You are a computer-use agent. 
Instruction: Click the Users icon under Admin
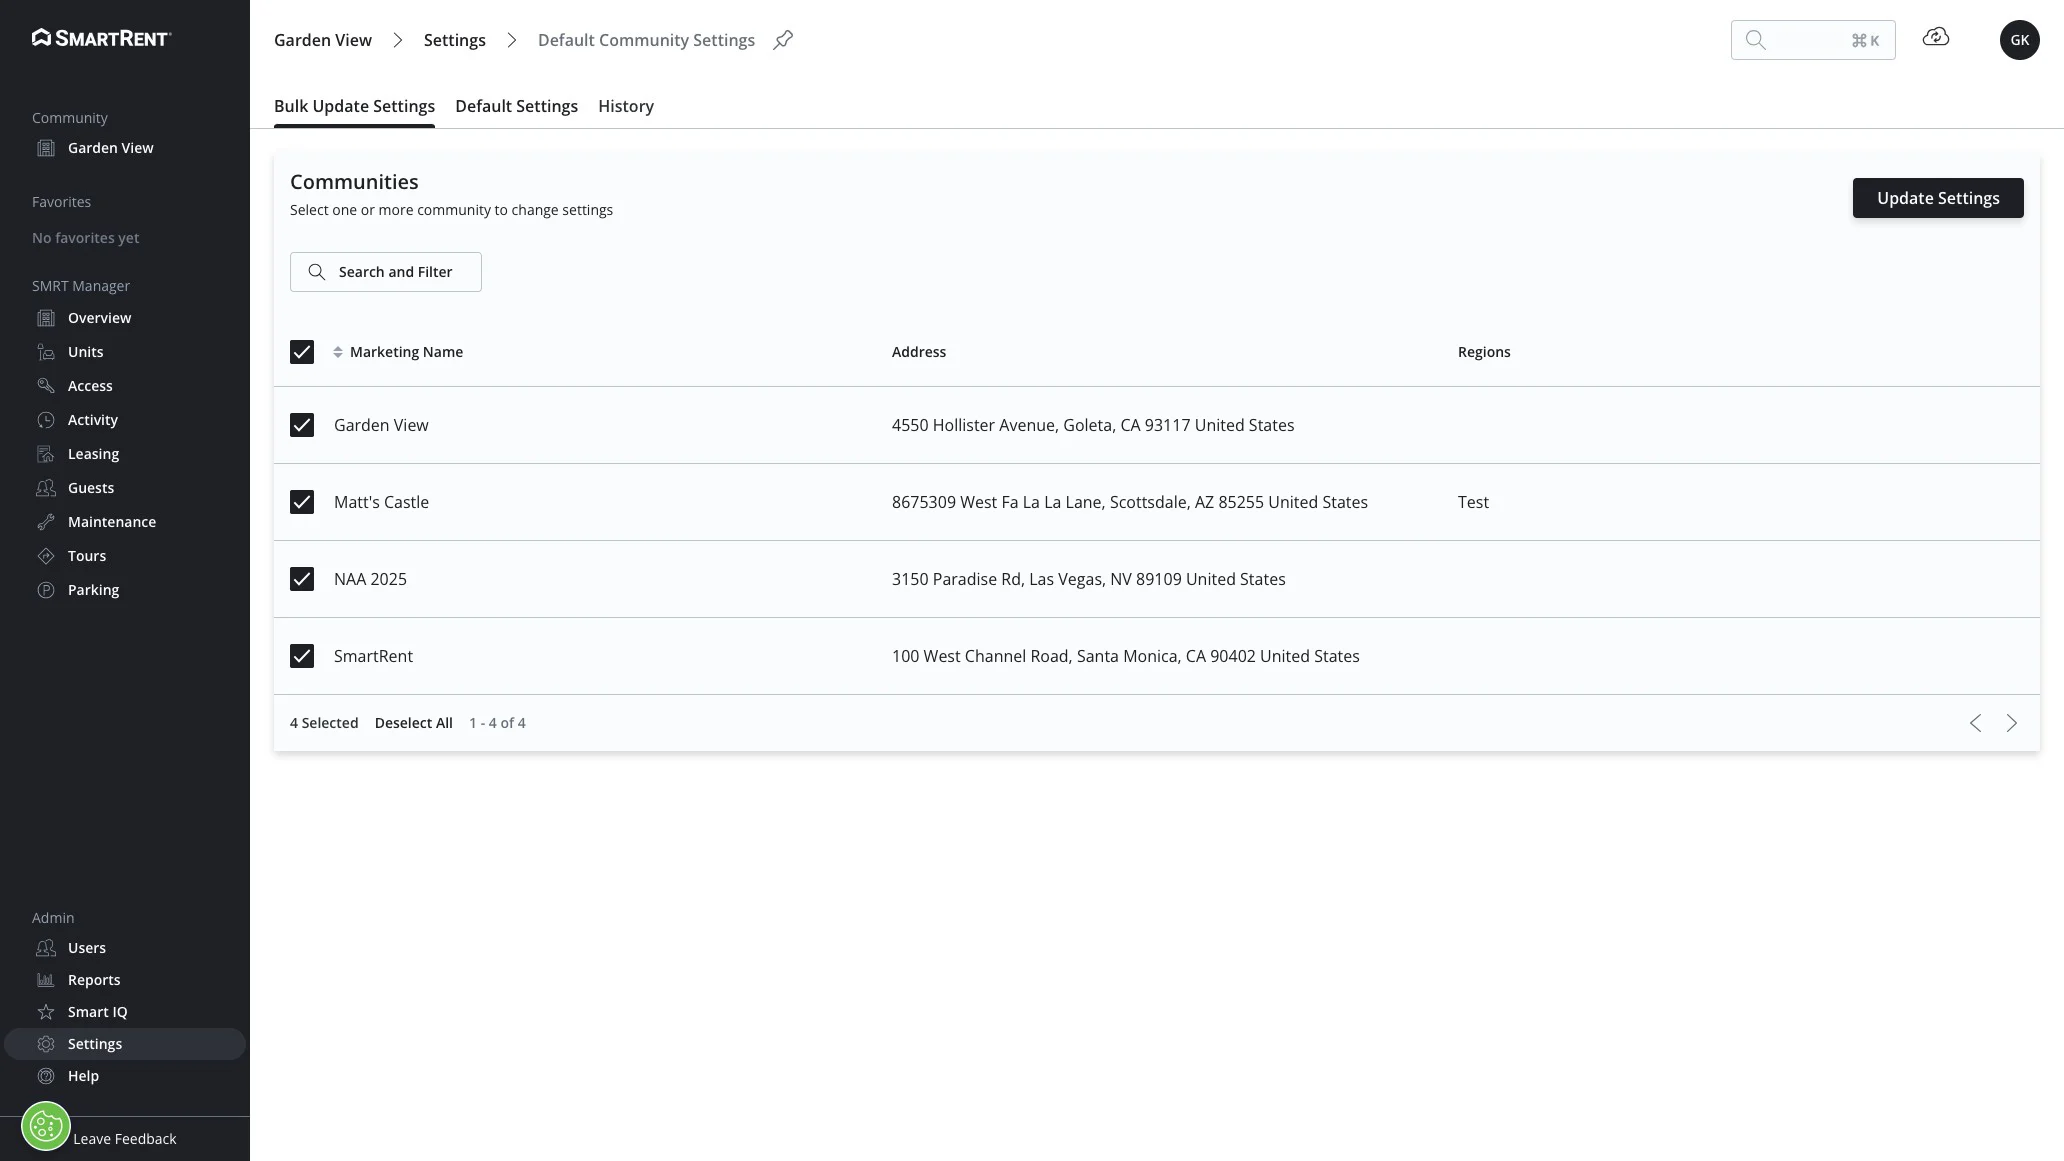(x=46, y=948)
